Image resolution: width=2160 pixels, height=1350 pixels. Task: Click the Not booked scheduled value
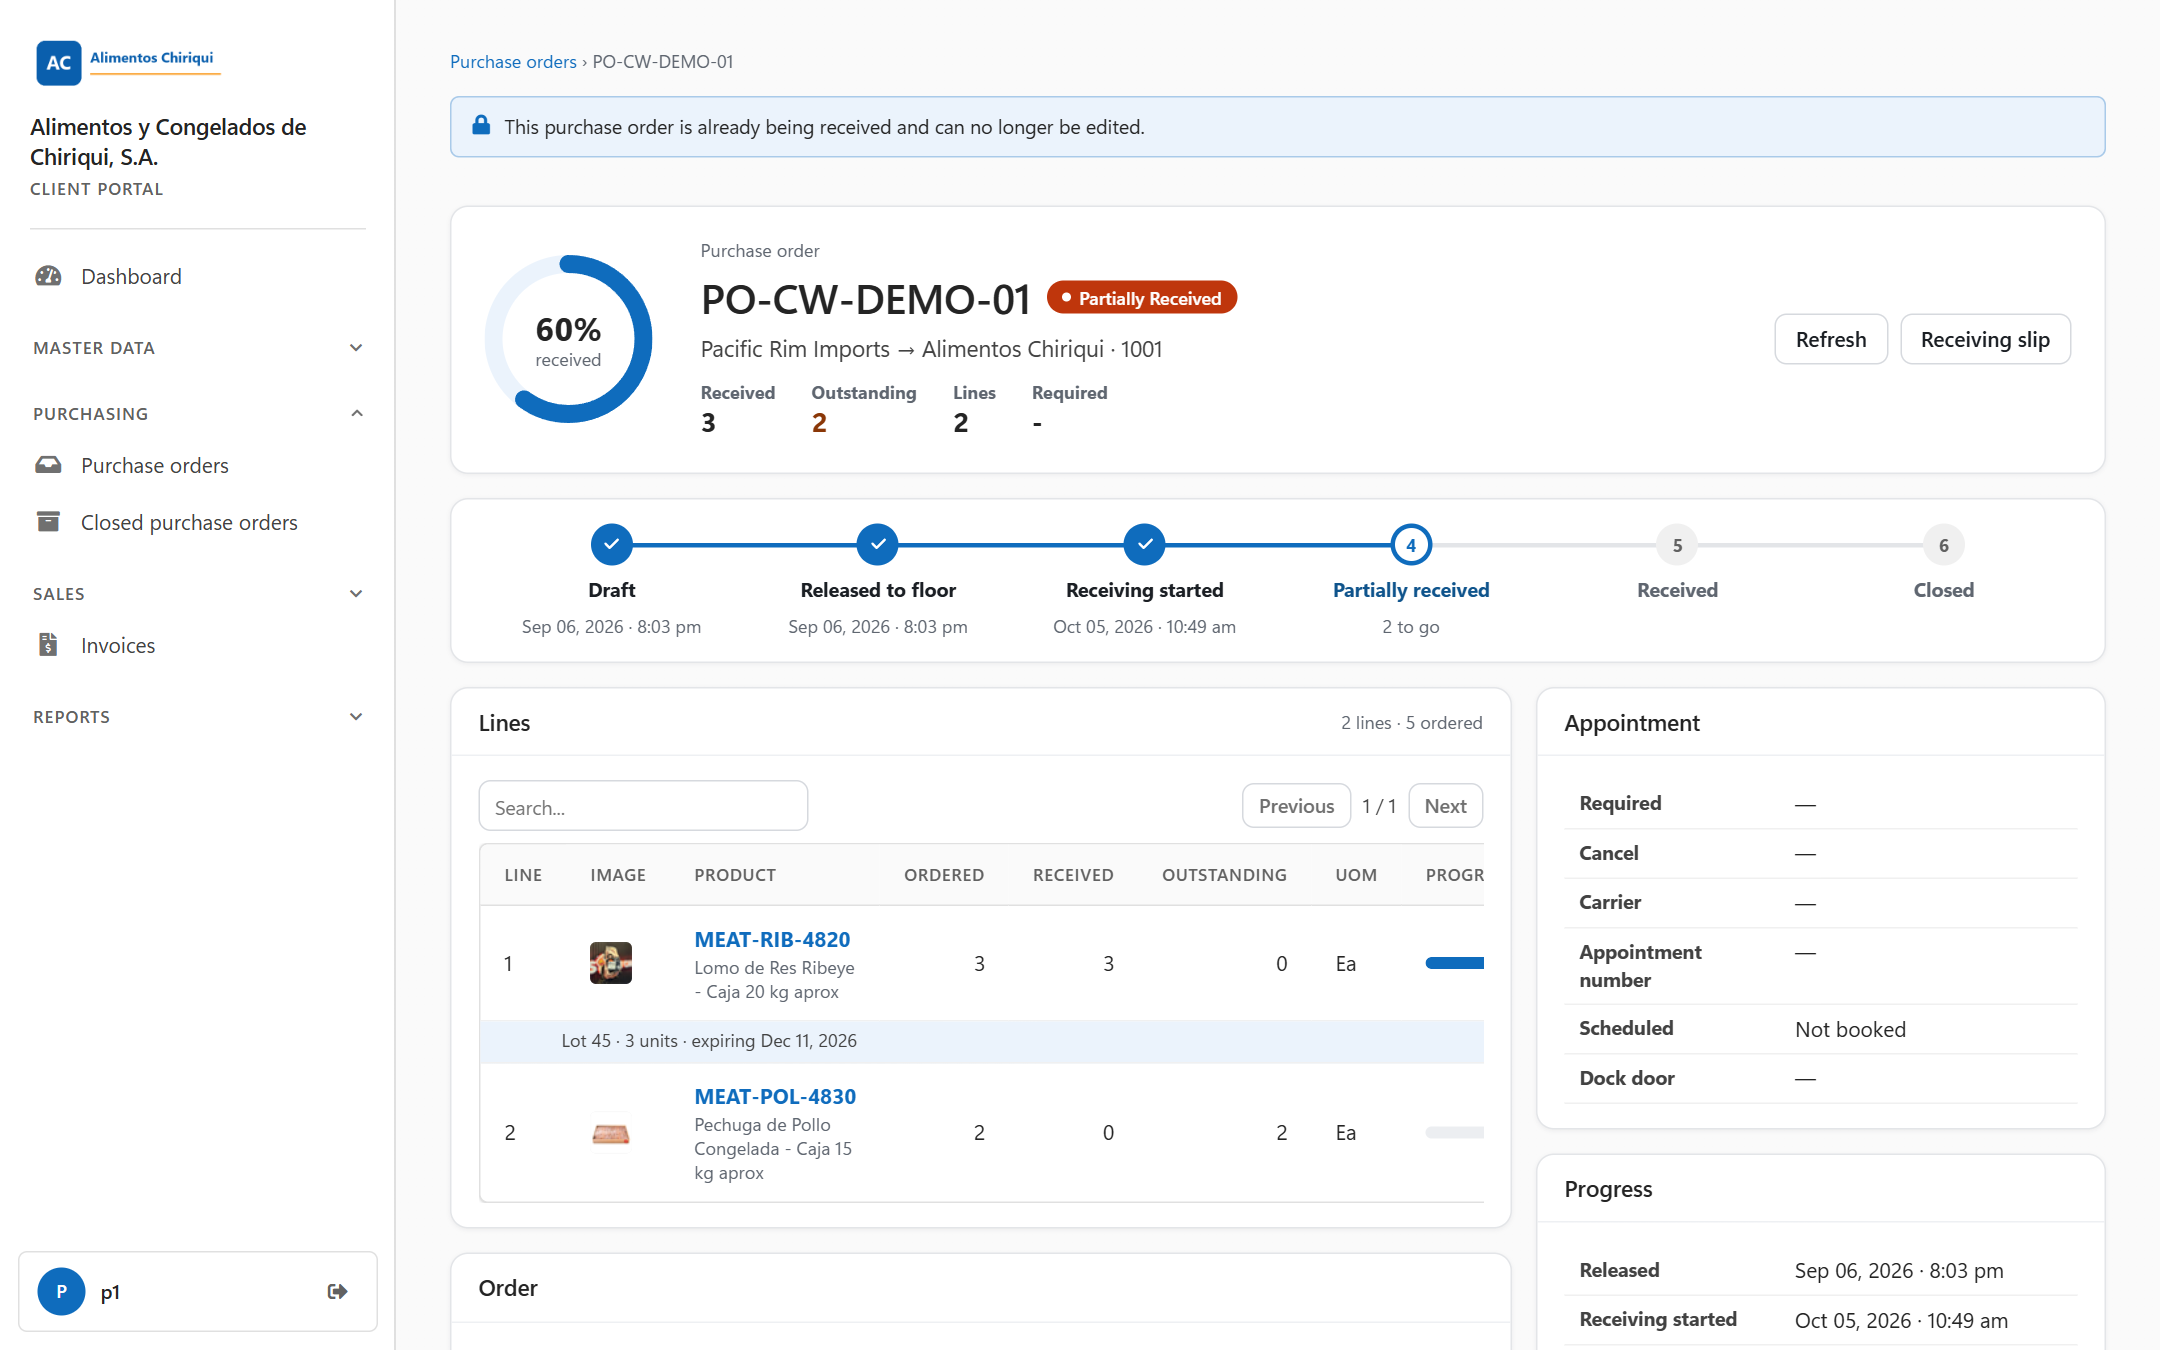pyautogui.click(x=1850, y=1029)
